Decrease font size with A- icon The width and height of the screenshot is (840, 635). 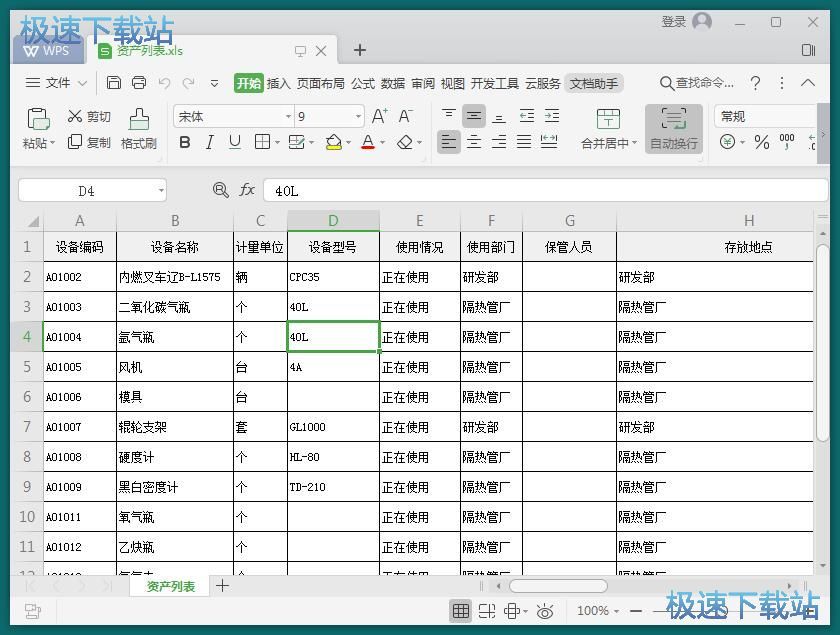(x=405, y=116)
